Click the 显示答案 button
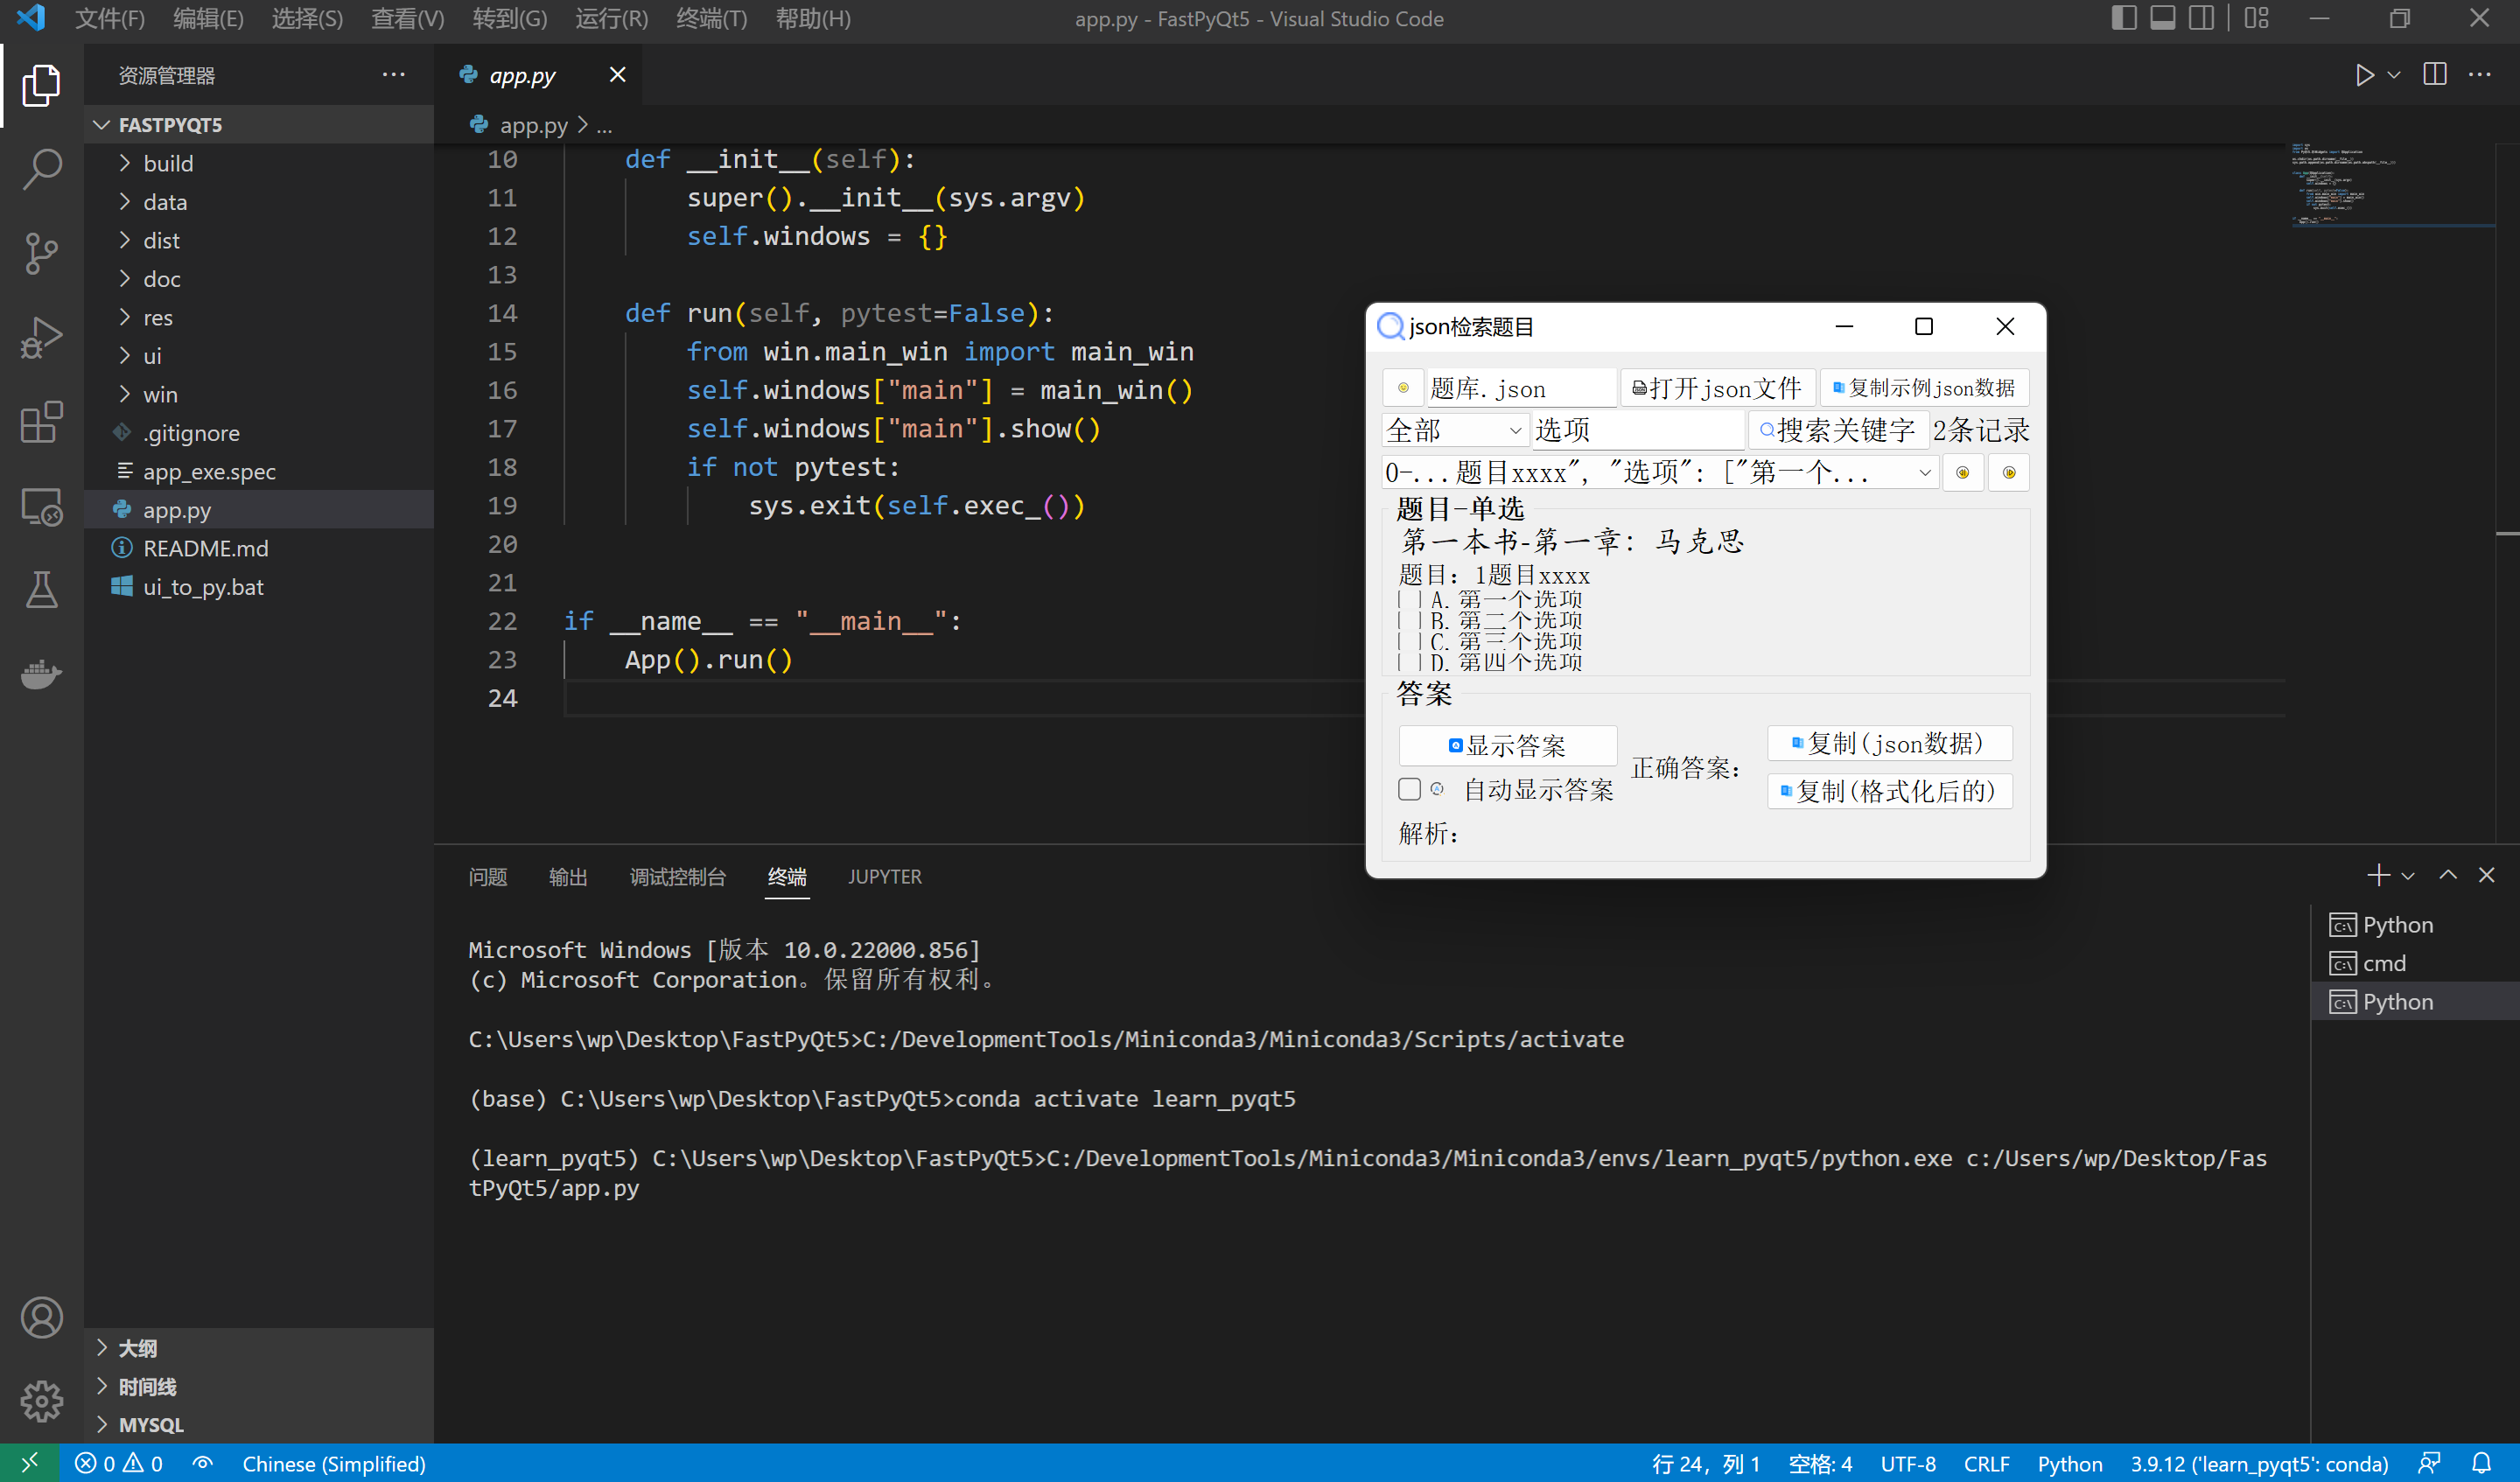Screen dimensions: 2520x1482 [x=1507, y=745]
